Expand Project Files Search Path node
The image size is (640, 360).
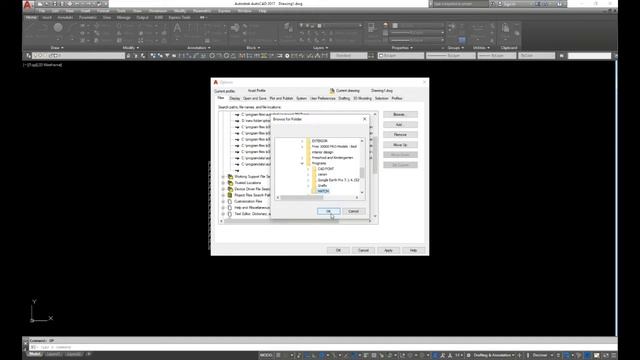[223, 195]
